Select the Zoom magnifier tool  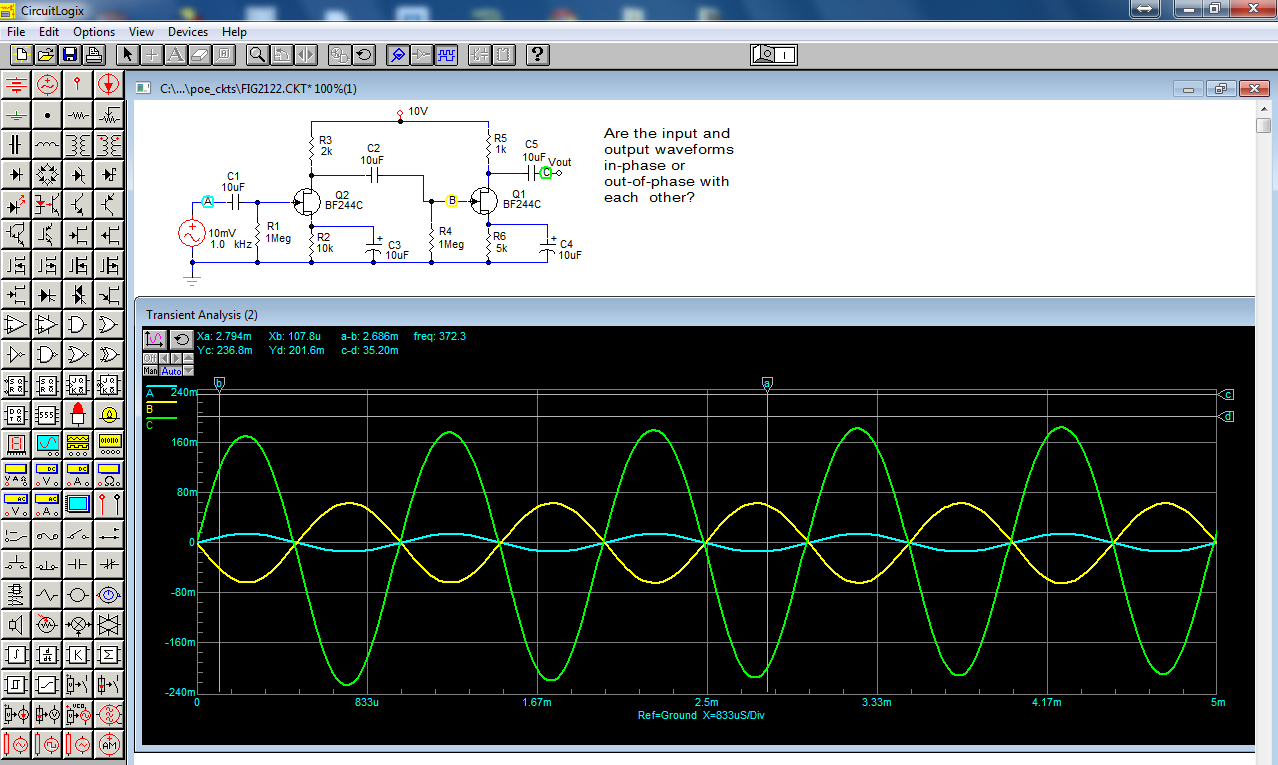tap(257, 55)
